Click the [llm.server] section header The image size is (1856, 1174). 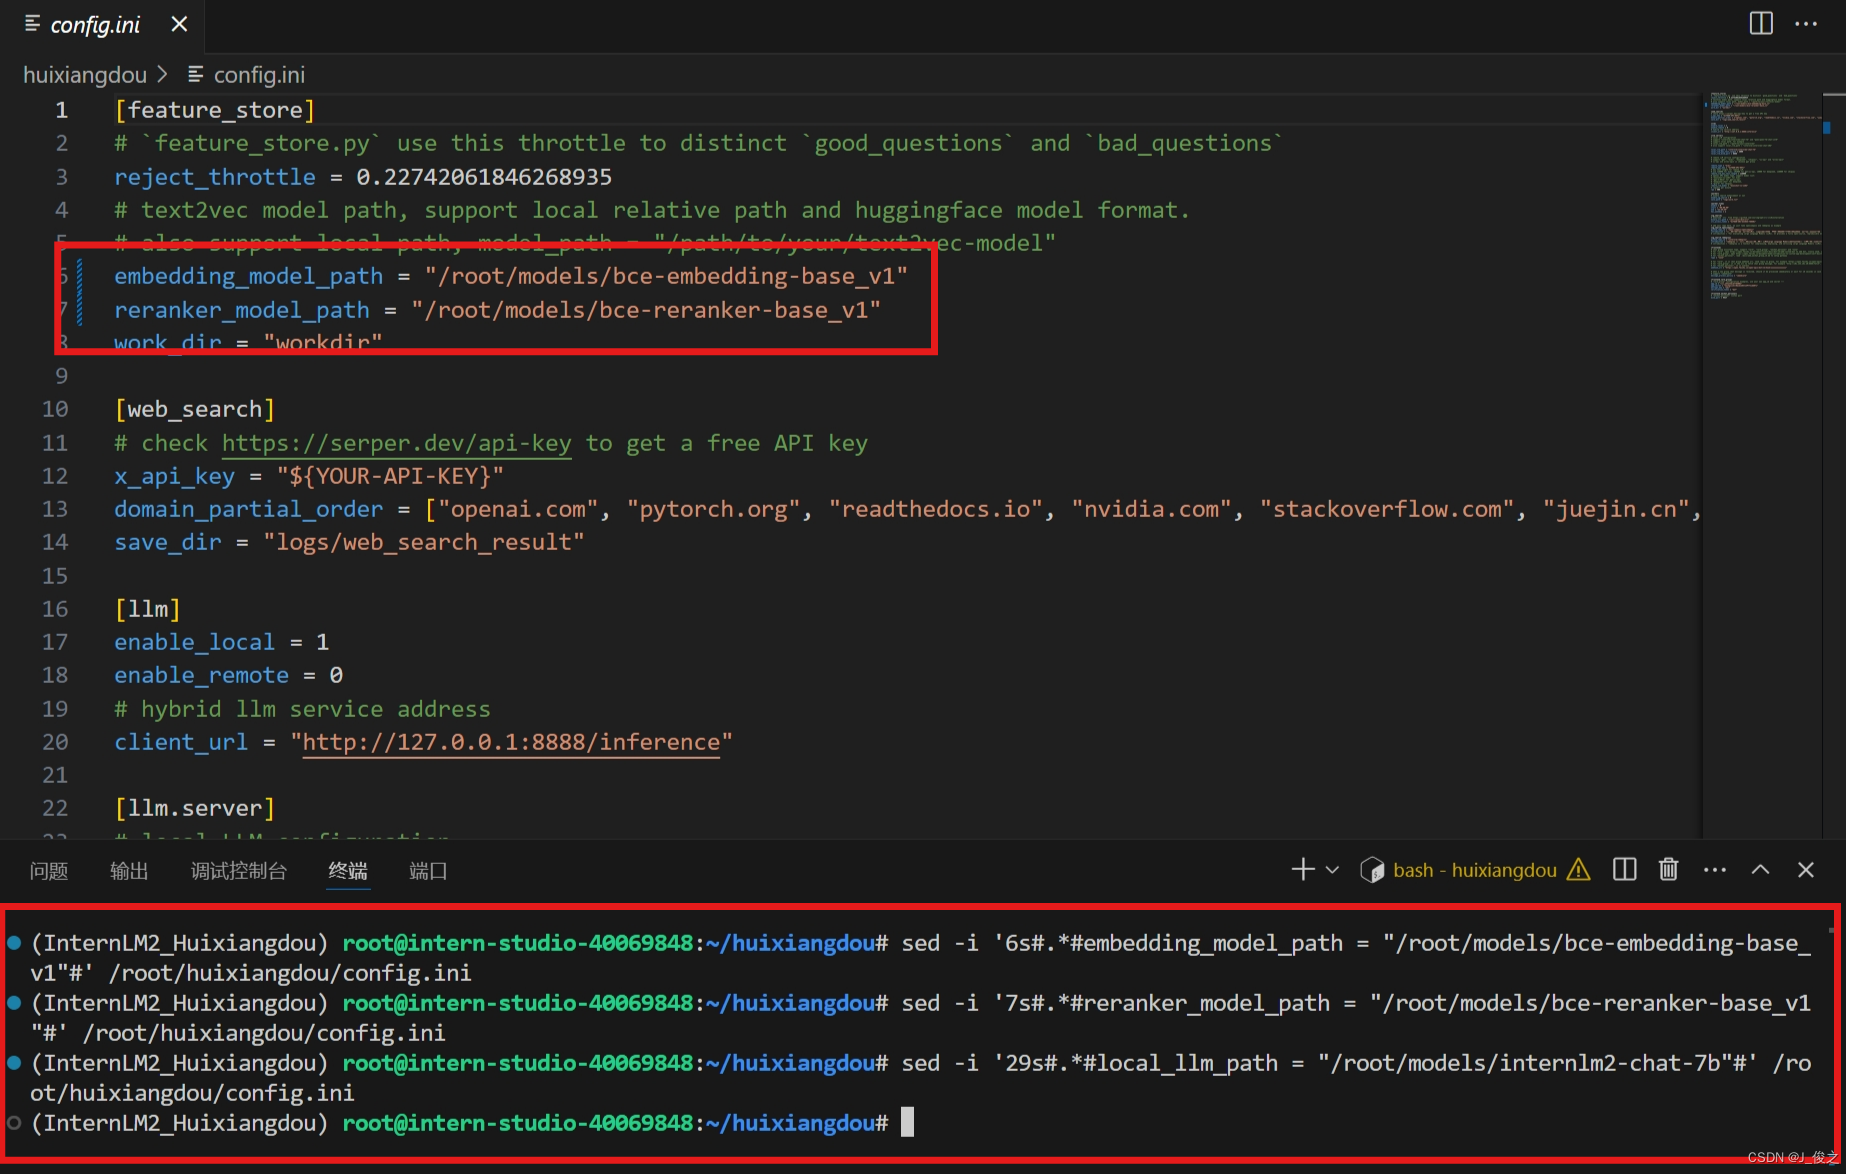click(x=195, y=808)
